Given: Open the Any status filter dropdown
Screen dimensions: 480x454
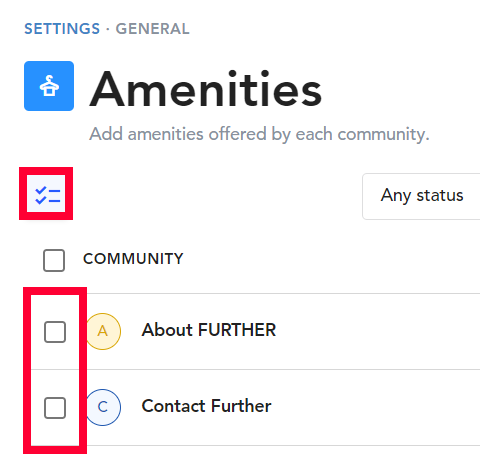Looking at the screenshot, I should [x=421, y=196].
